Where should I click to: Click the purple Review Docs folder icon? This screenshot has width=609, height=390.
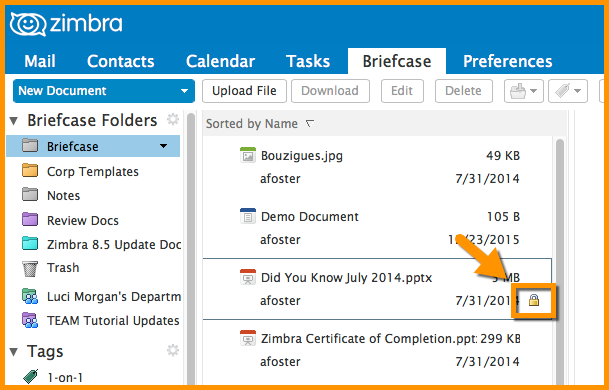point(30,219)
